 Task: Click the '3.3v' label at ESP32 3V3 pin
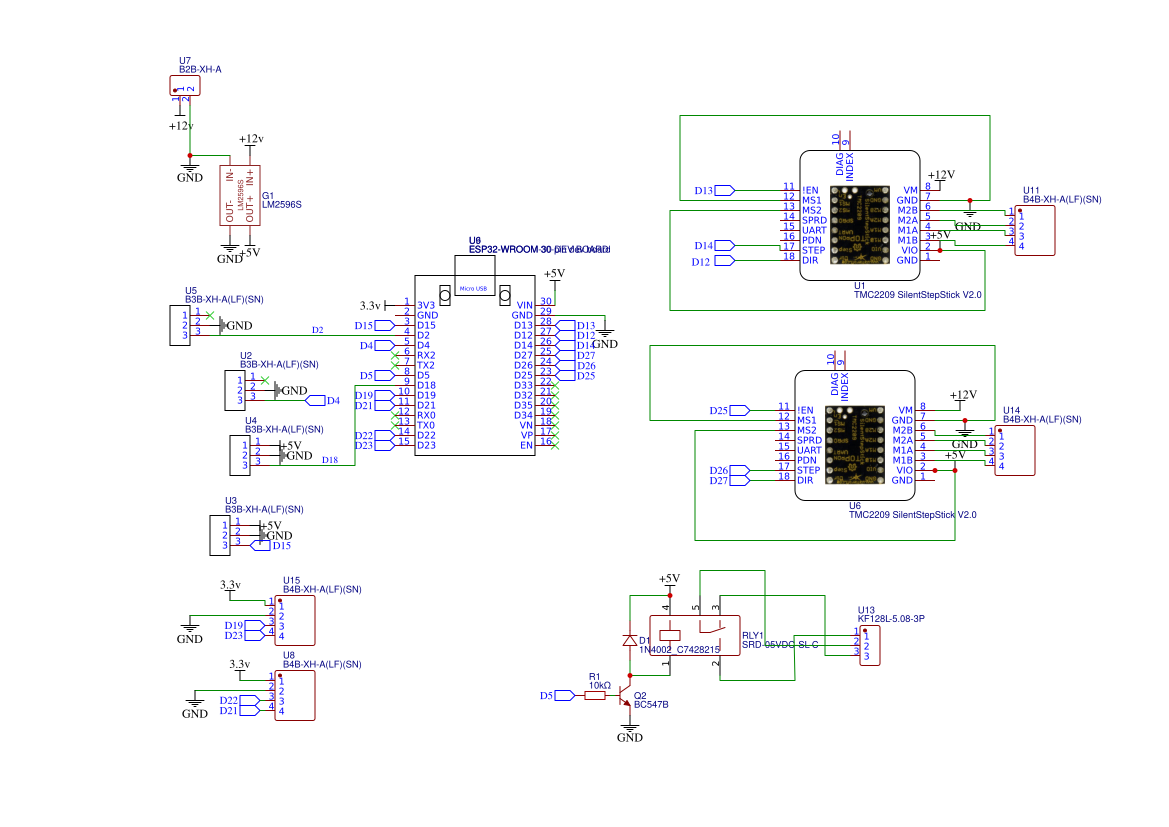[370, 306]
